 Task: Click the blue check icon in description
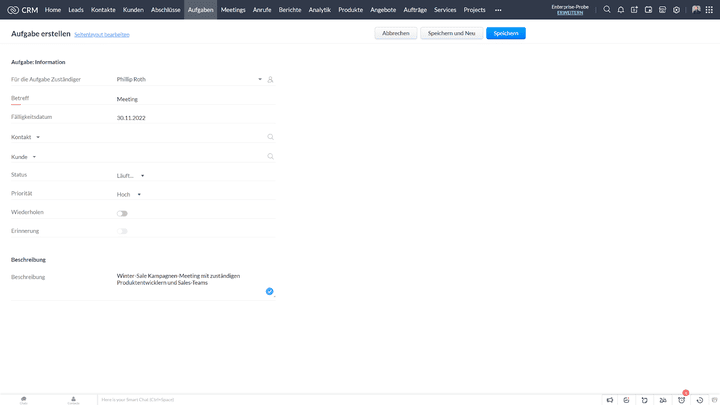point(270,291)
